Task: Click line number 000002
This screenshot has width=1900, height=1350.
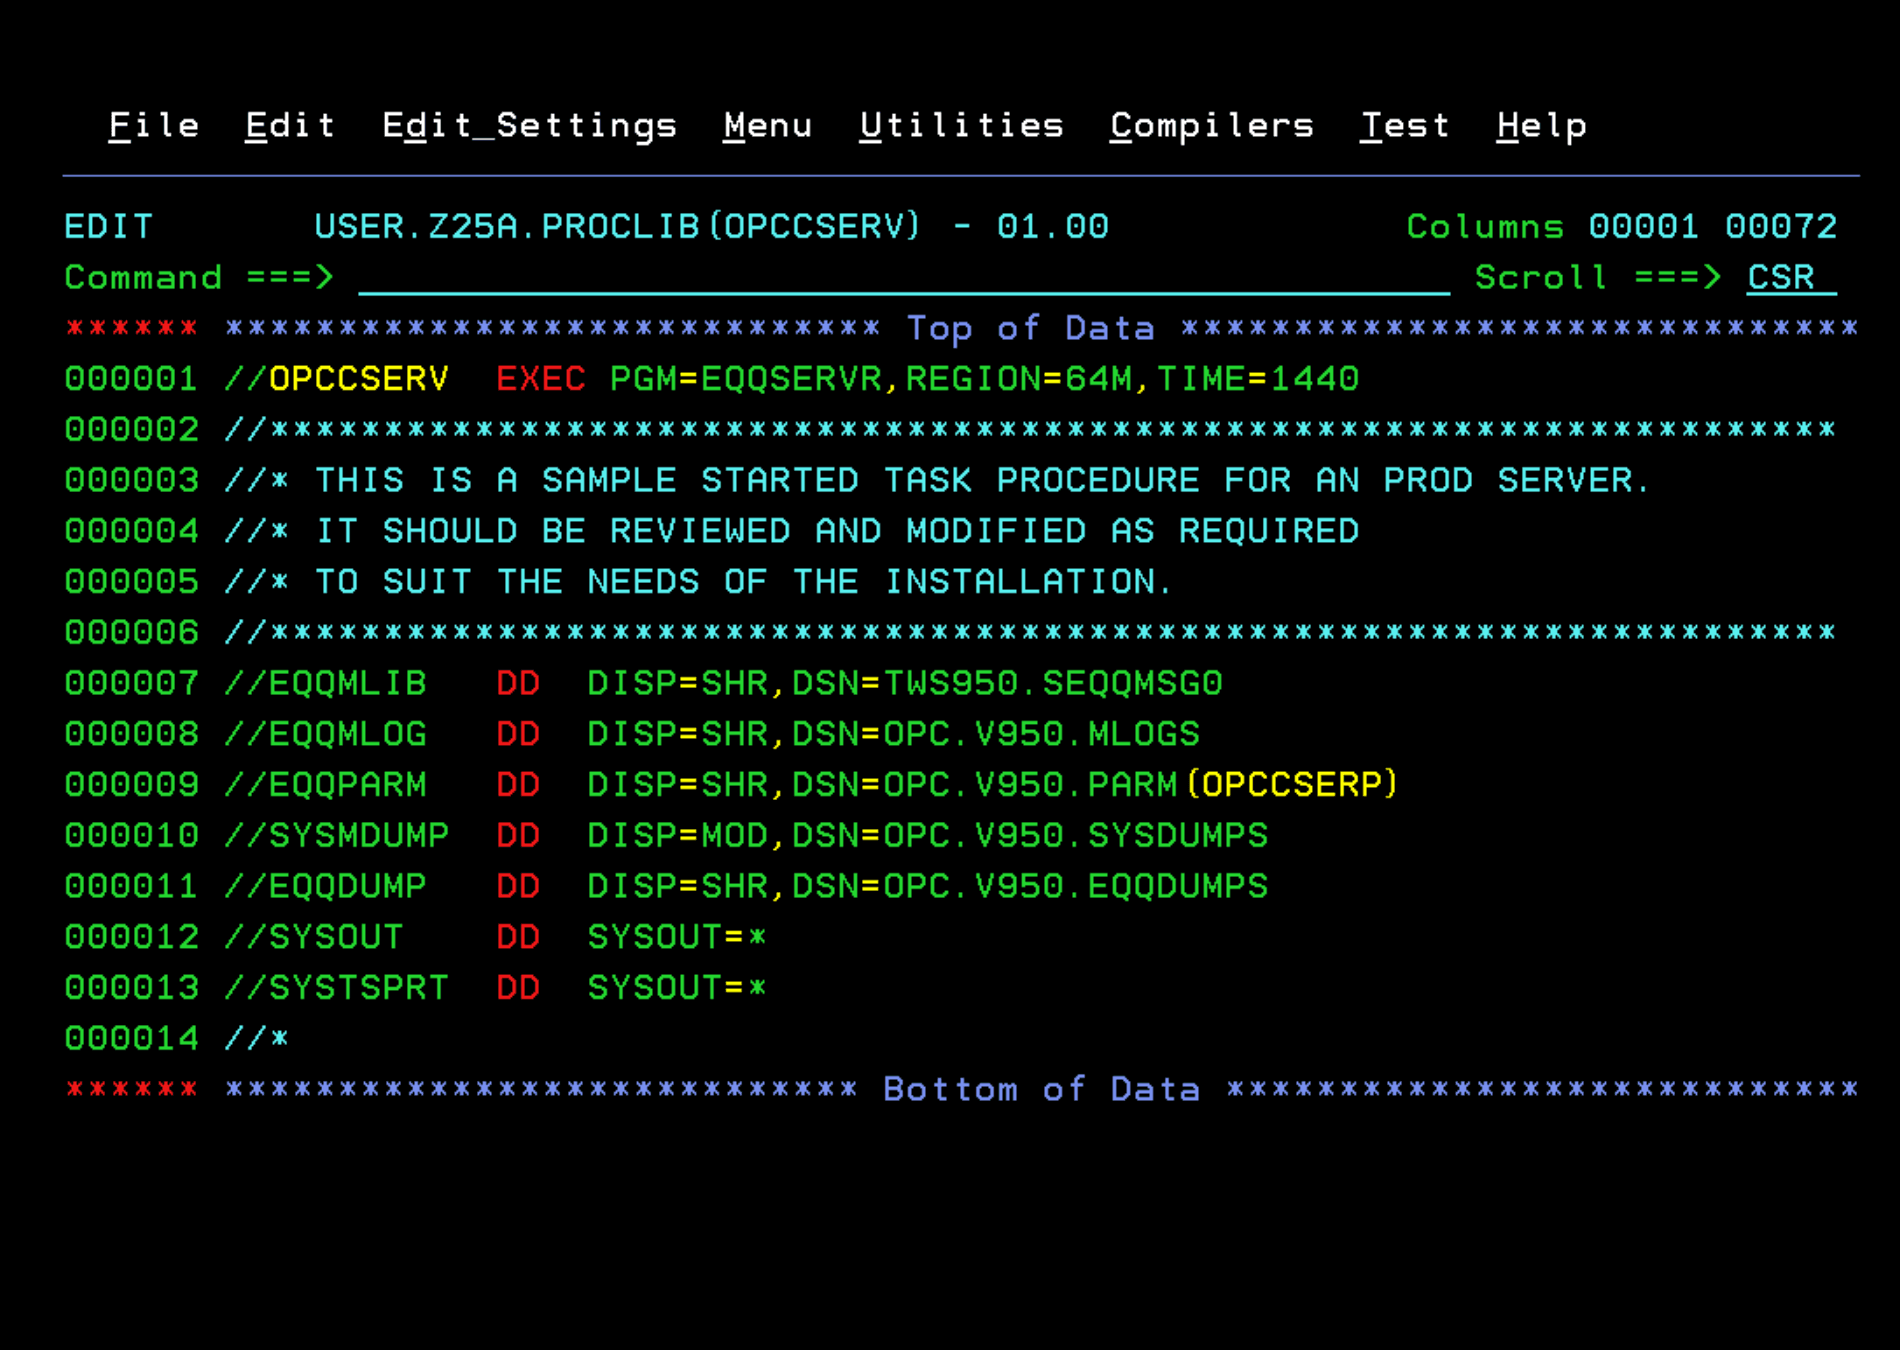Action: (x=131, y=430)
